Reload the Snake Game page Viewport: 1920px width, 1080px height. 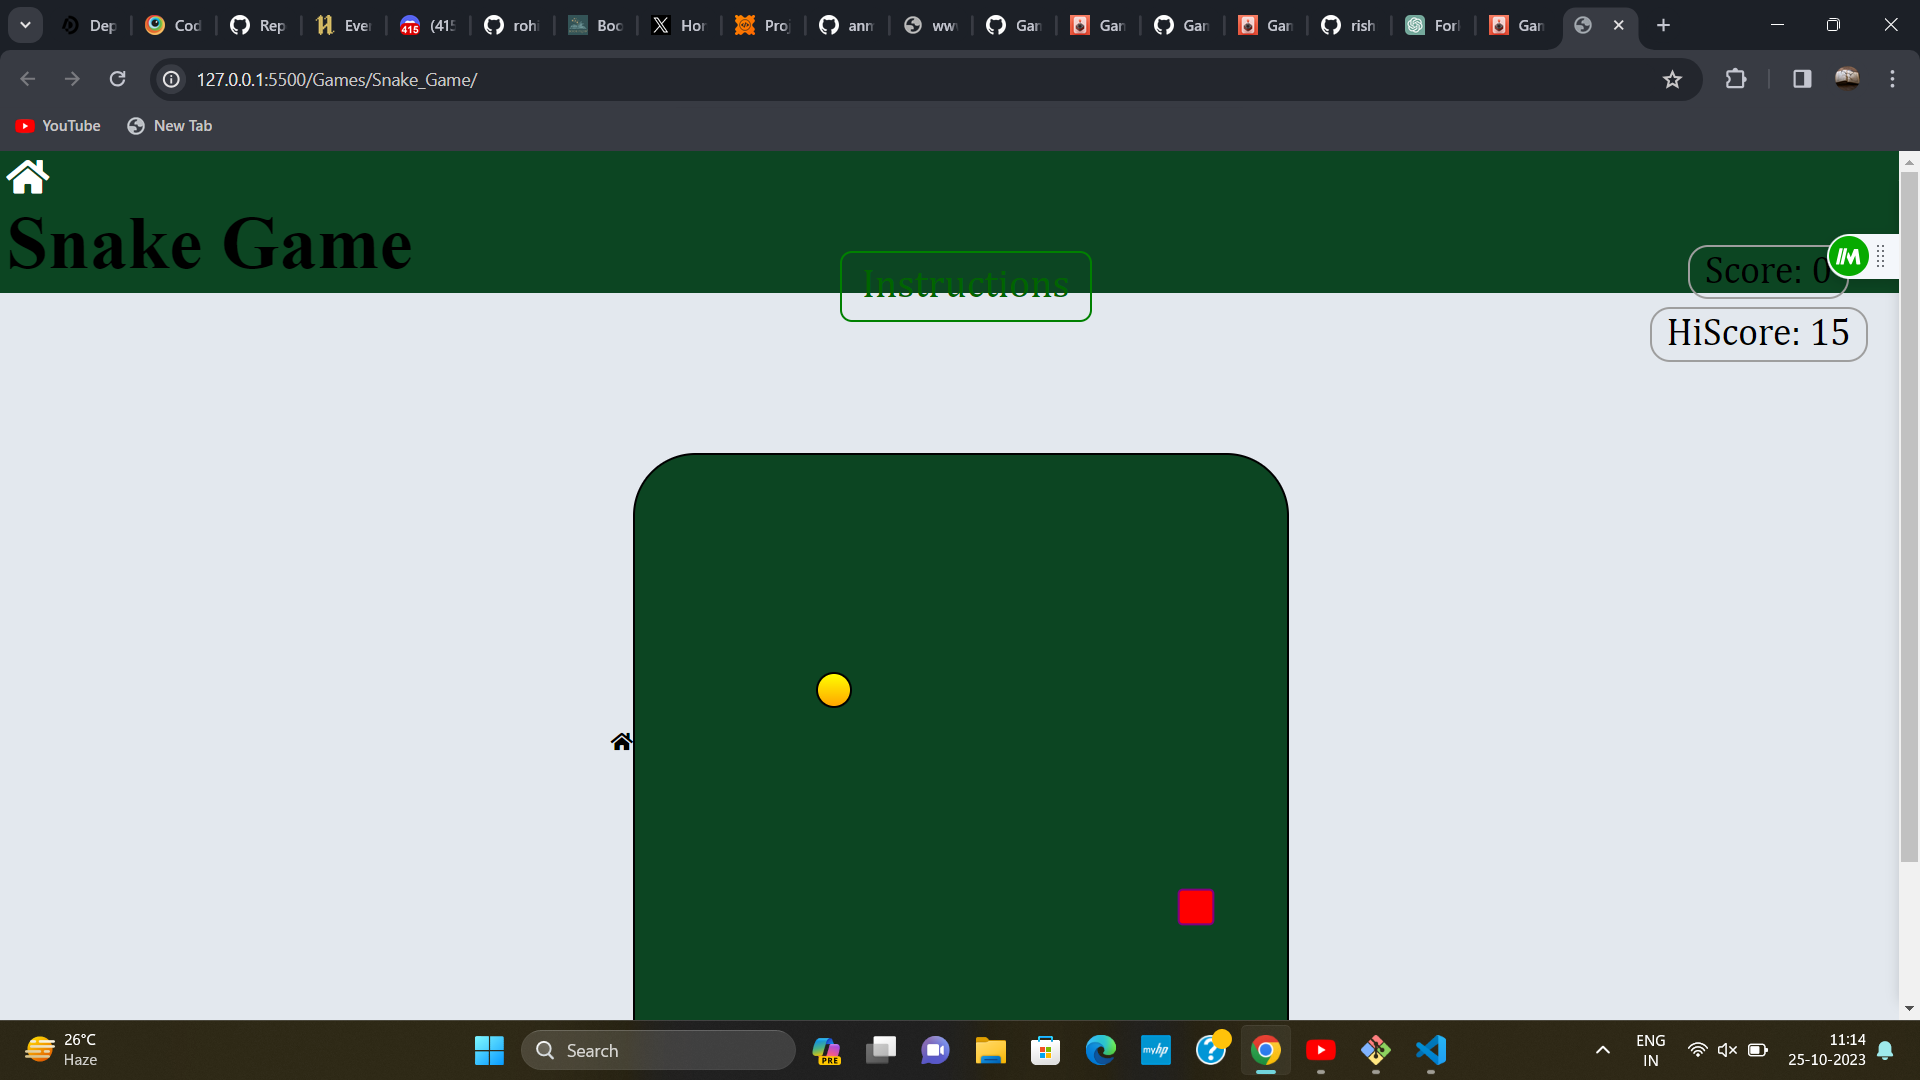[x=117, y=79]
